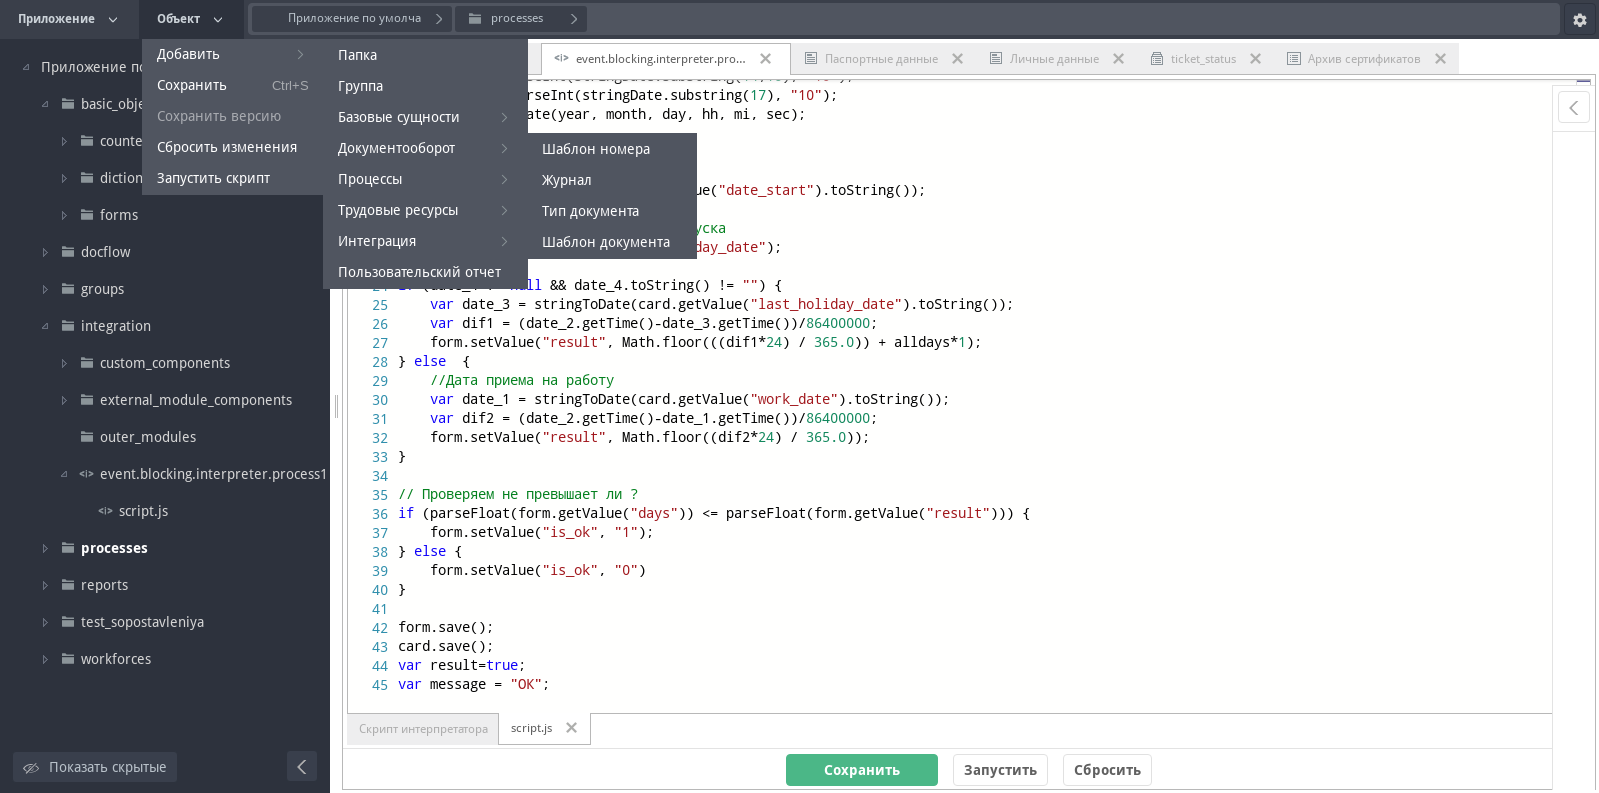Toggle Показать скрытые hidden items
Image resolution: width=1599 pixels, height=793 pixels.
click(x=95, y=767)
